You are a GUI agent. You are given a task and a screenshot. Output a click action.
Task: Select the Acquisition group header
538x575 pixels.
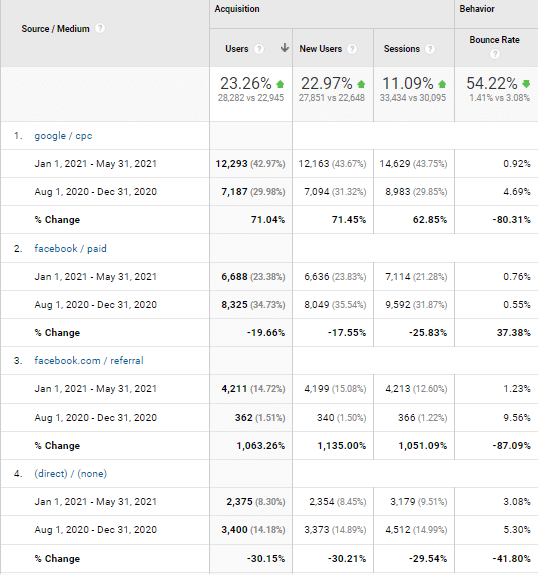237,9
